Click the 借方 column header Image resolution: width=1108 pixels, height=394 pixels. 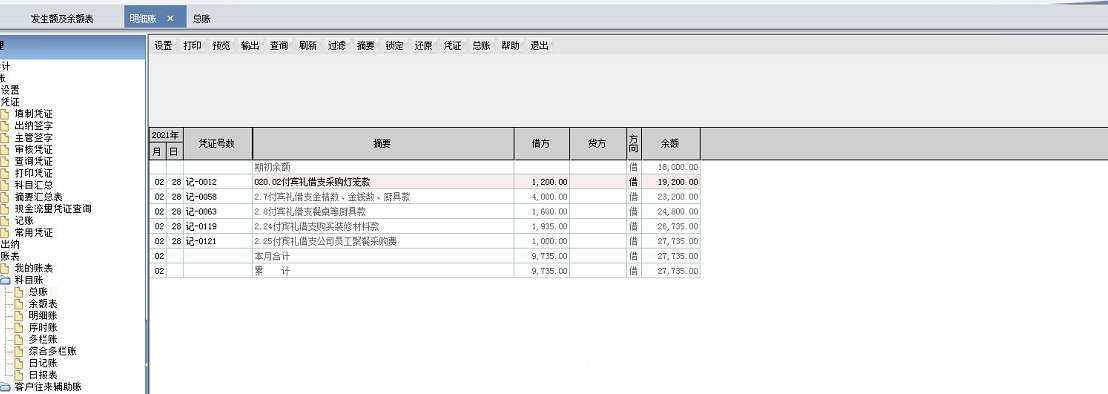pos(541,143)
